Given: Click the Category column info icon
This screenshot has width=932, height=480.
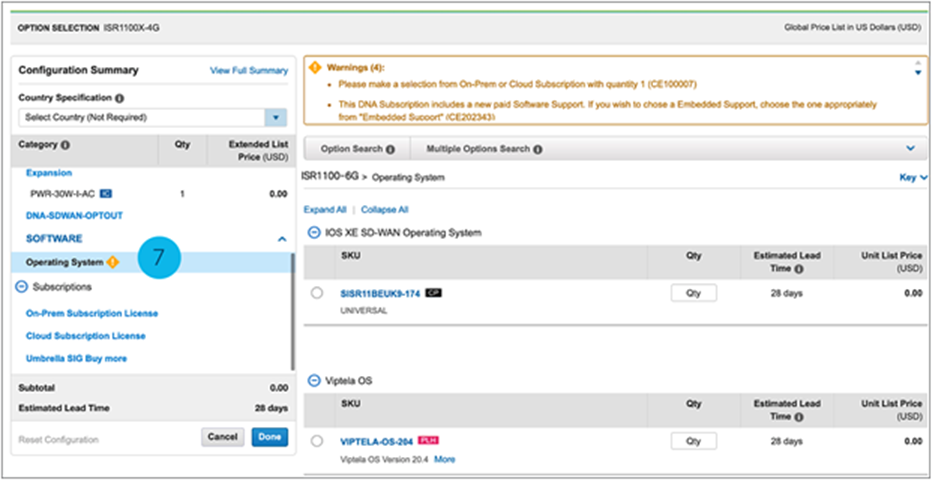Looking at the screenshot, I should click(x=65, y=145).
